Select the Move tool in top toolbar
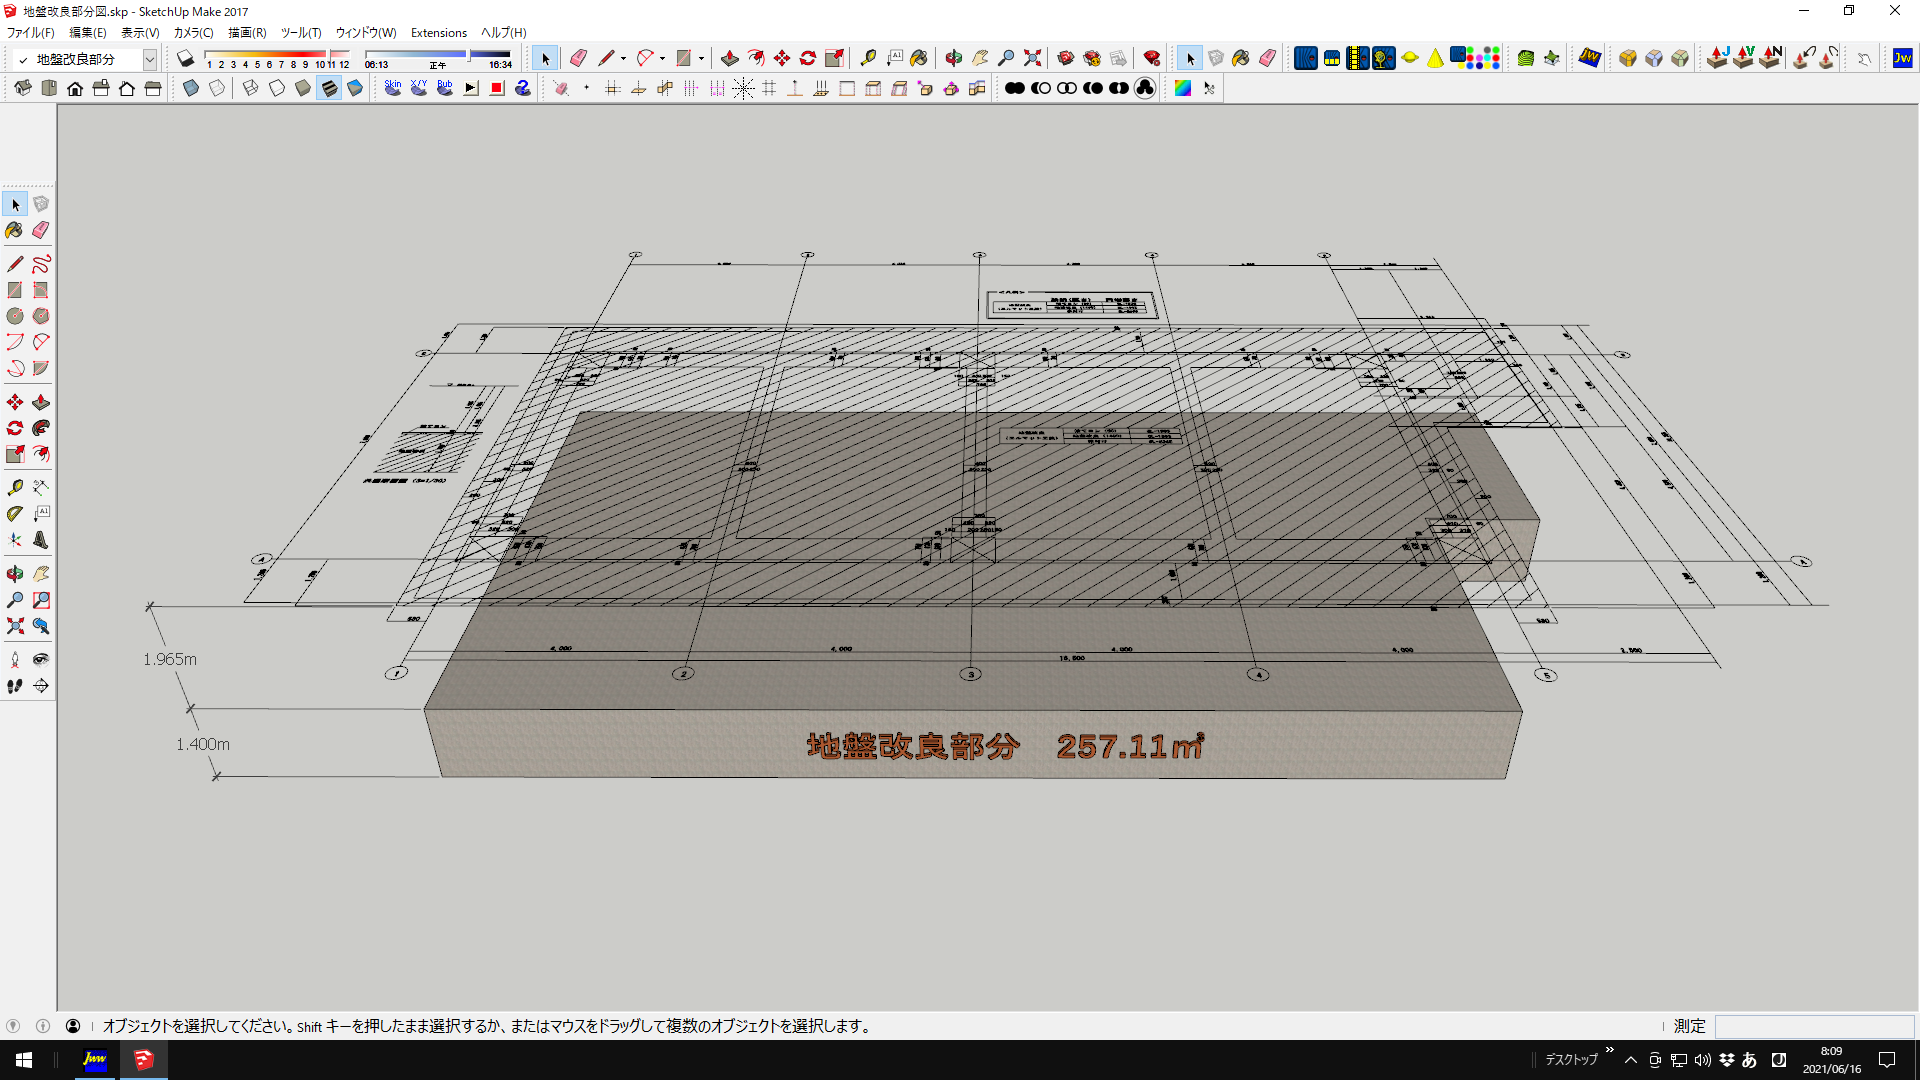This screenshot has width=1920, height=1080. click(782, 59)
